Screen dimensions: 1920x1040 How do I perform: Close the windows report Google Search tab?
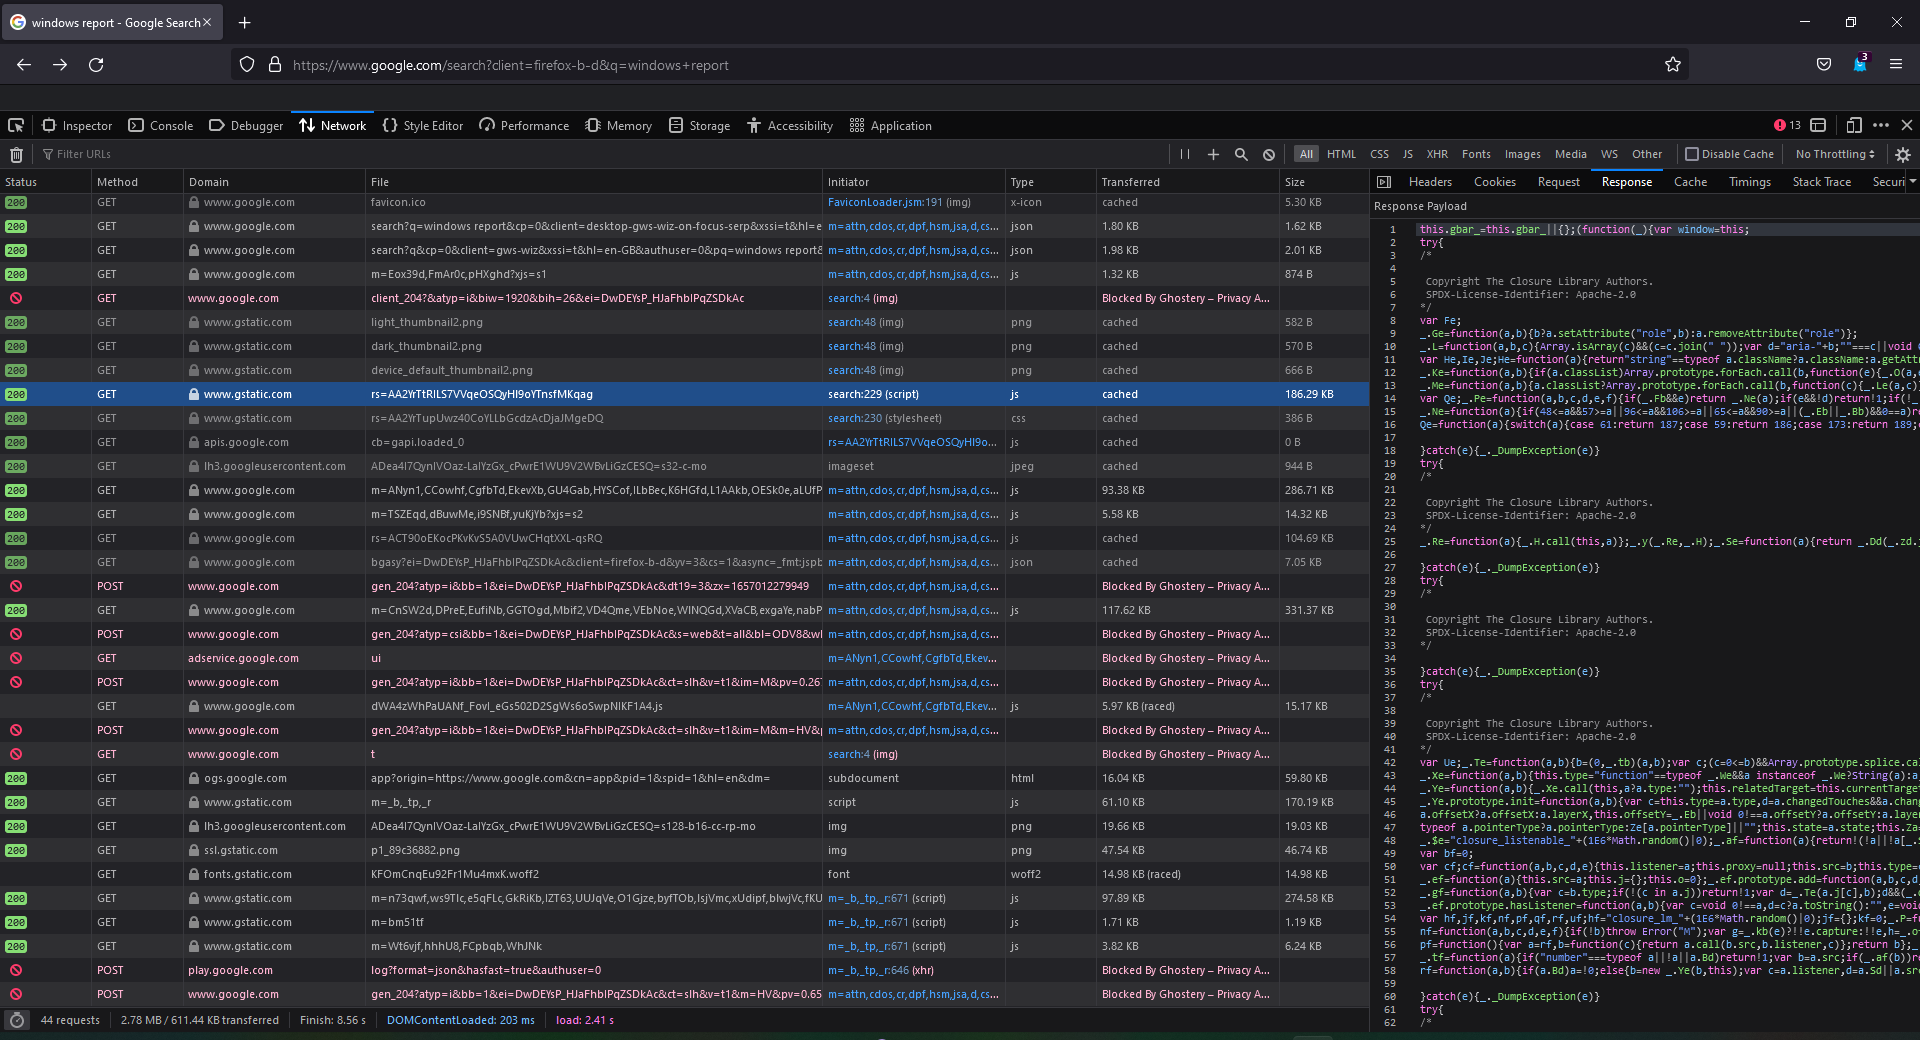click(207, 22)
